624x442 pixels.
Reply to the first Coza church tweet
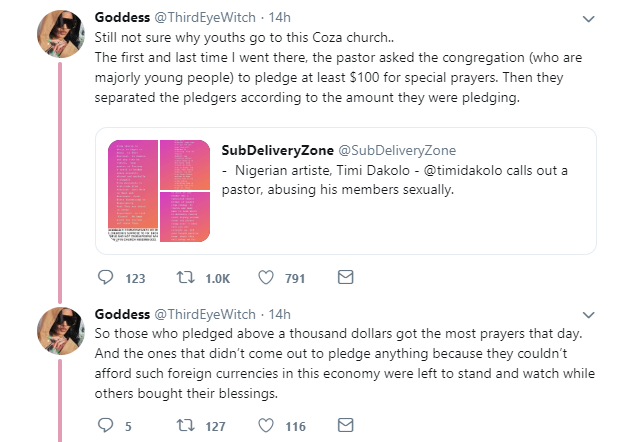point(107,279)
